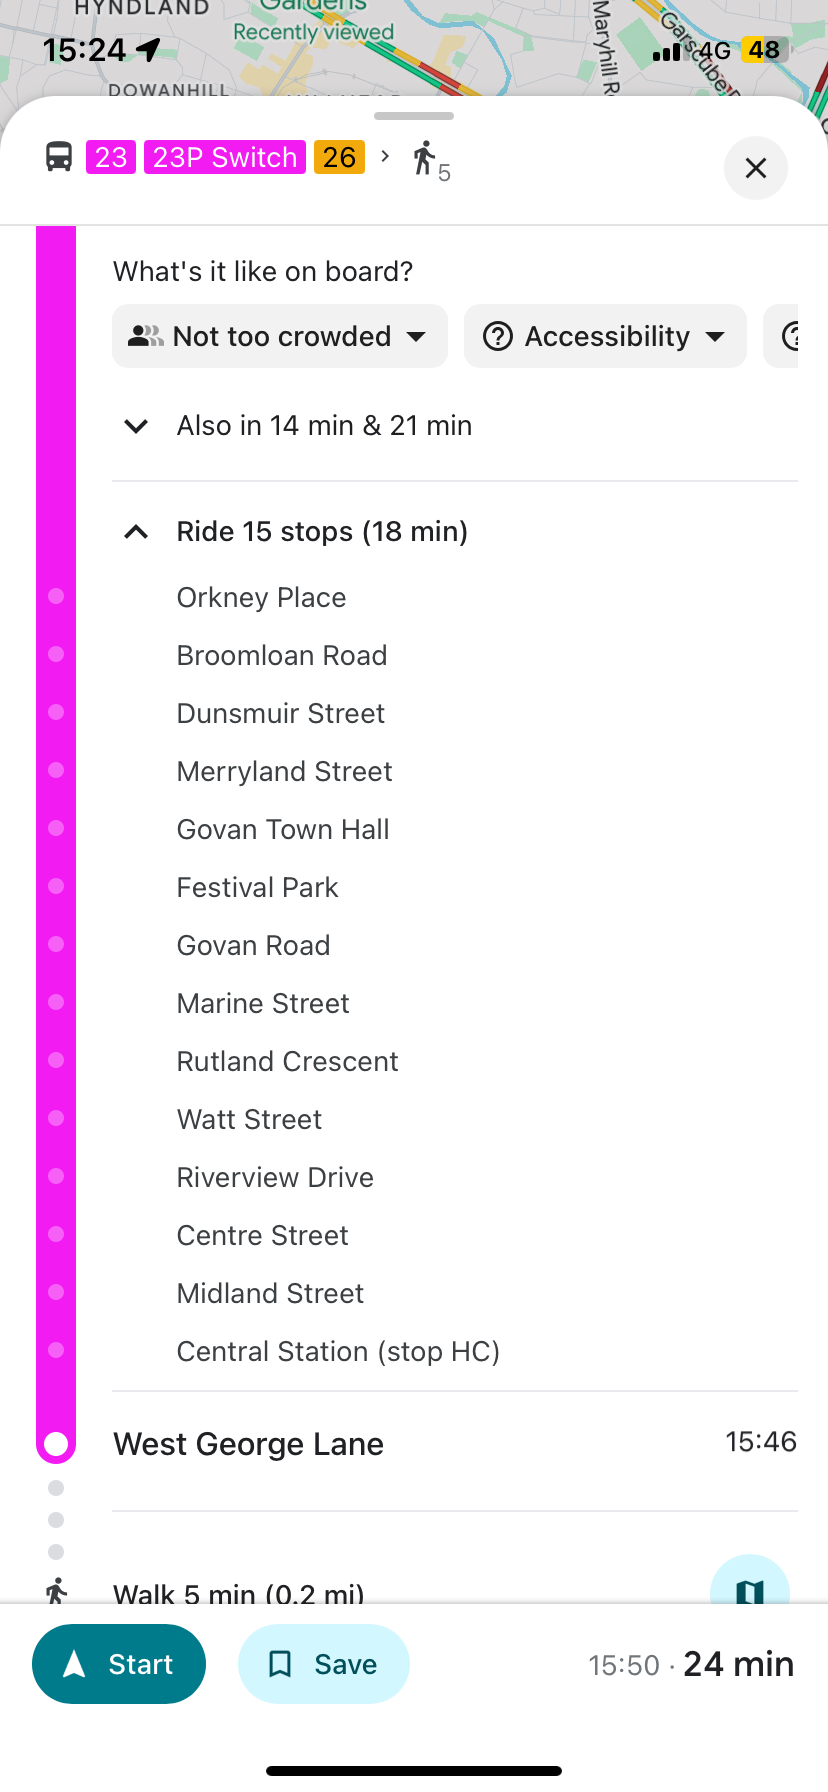Screen dimensions: 828x1792
Task: Collapse the Ride 15 stops list
Action: coord(136,532)
